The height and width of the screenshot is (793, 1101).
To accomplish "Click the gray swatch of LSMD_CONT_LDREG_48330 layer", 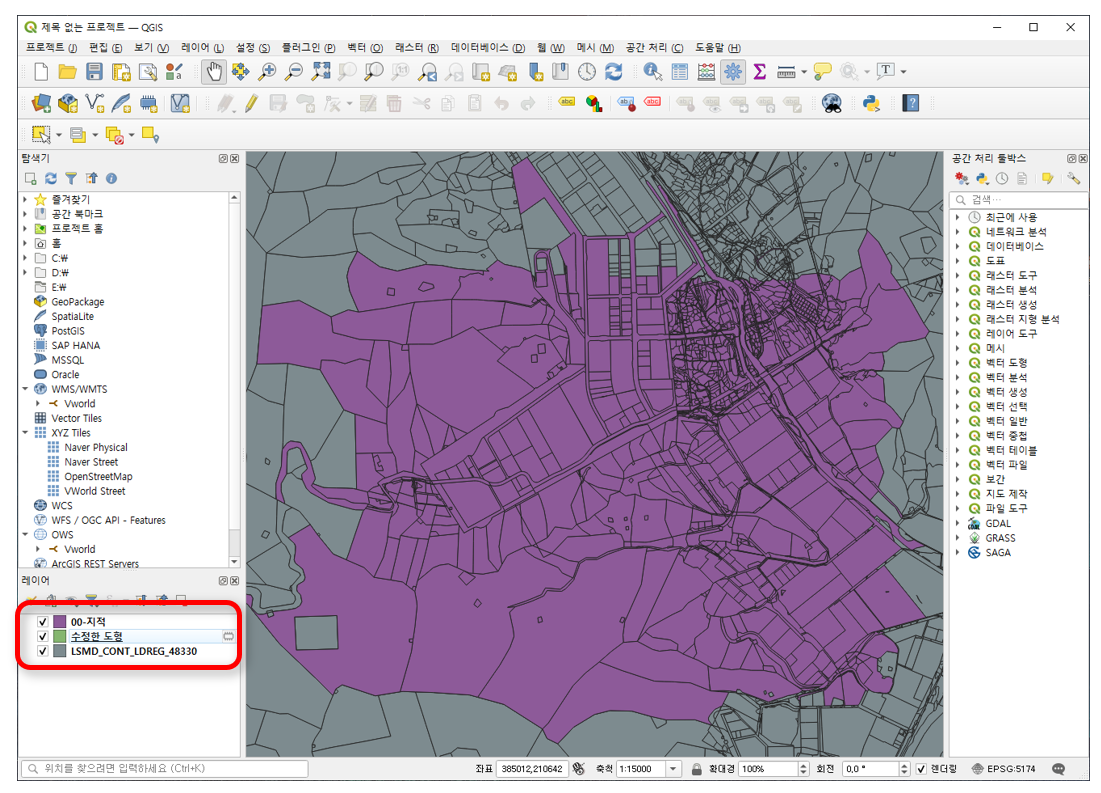I will click(x=60, y=651).
